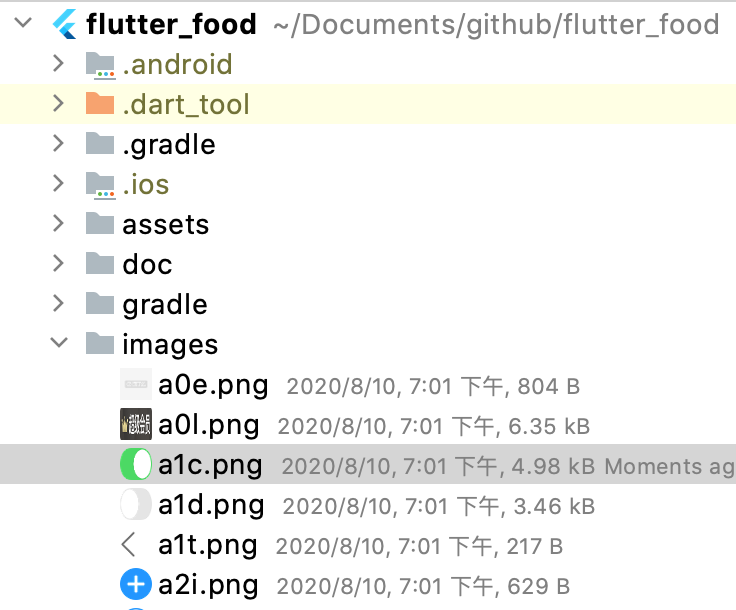Viewport: 736px width, 610px height.
Task: Select the a1d.png file name
Action: (211, 505)
